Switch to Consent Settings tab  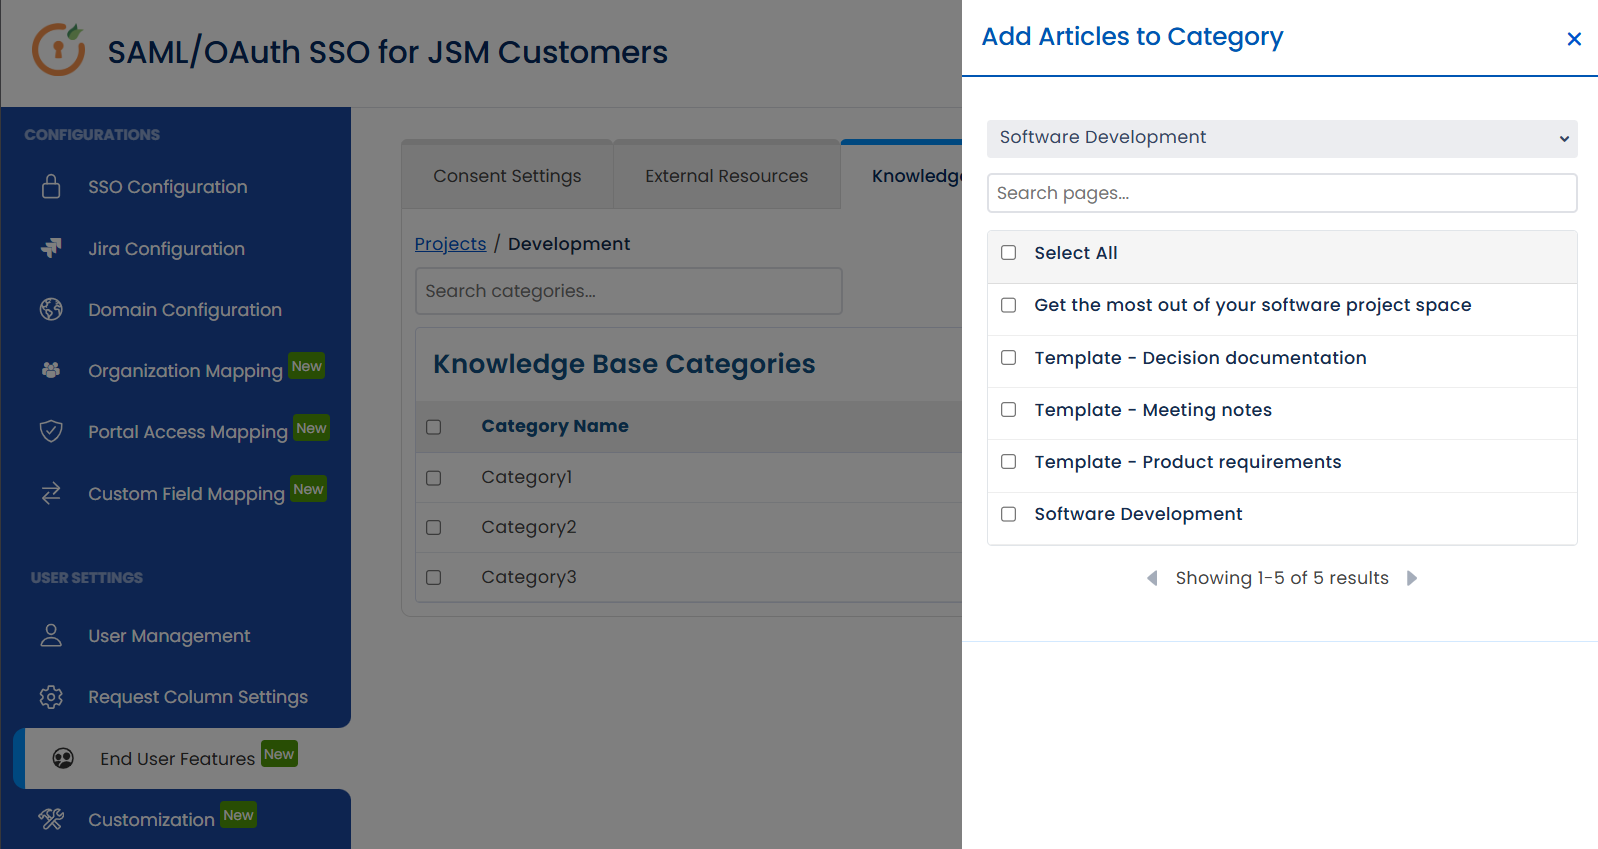pos(507,176)
